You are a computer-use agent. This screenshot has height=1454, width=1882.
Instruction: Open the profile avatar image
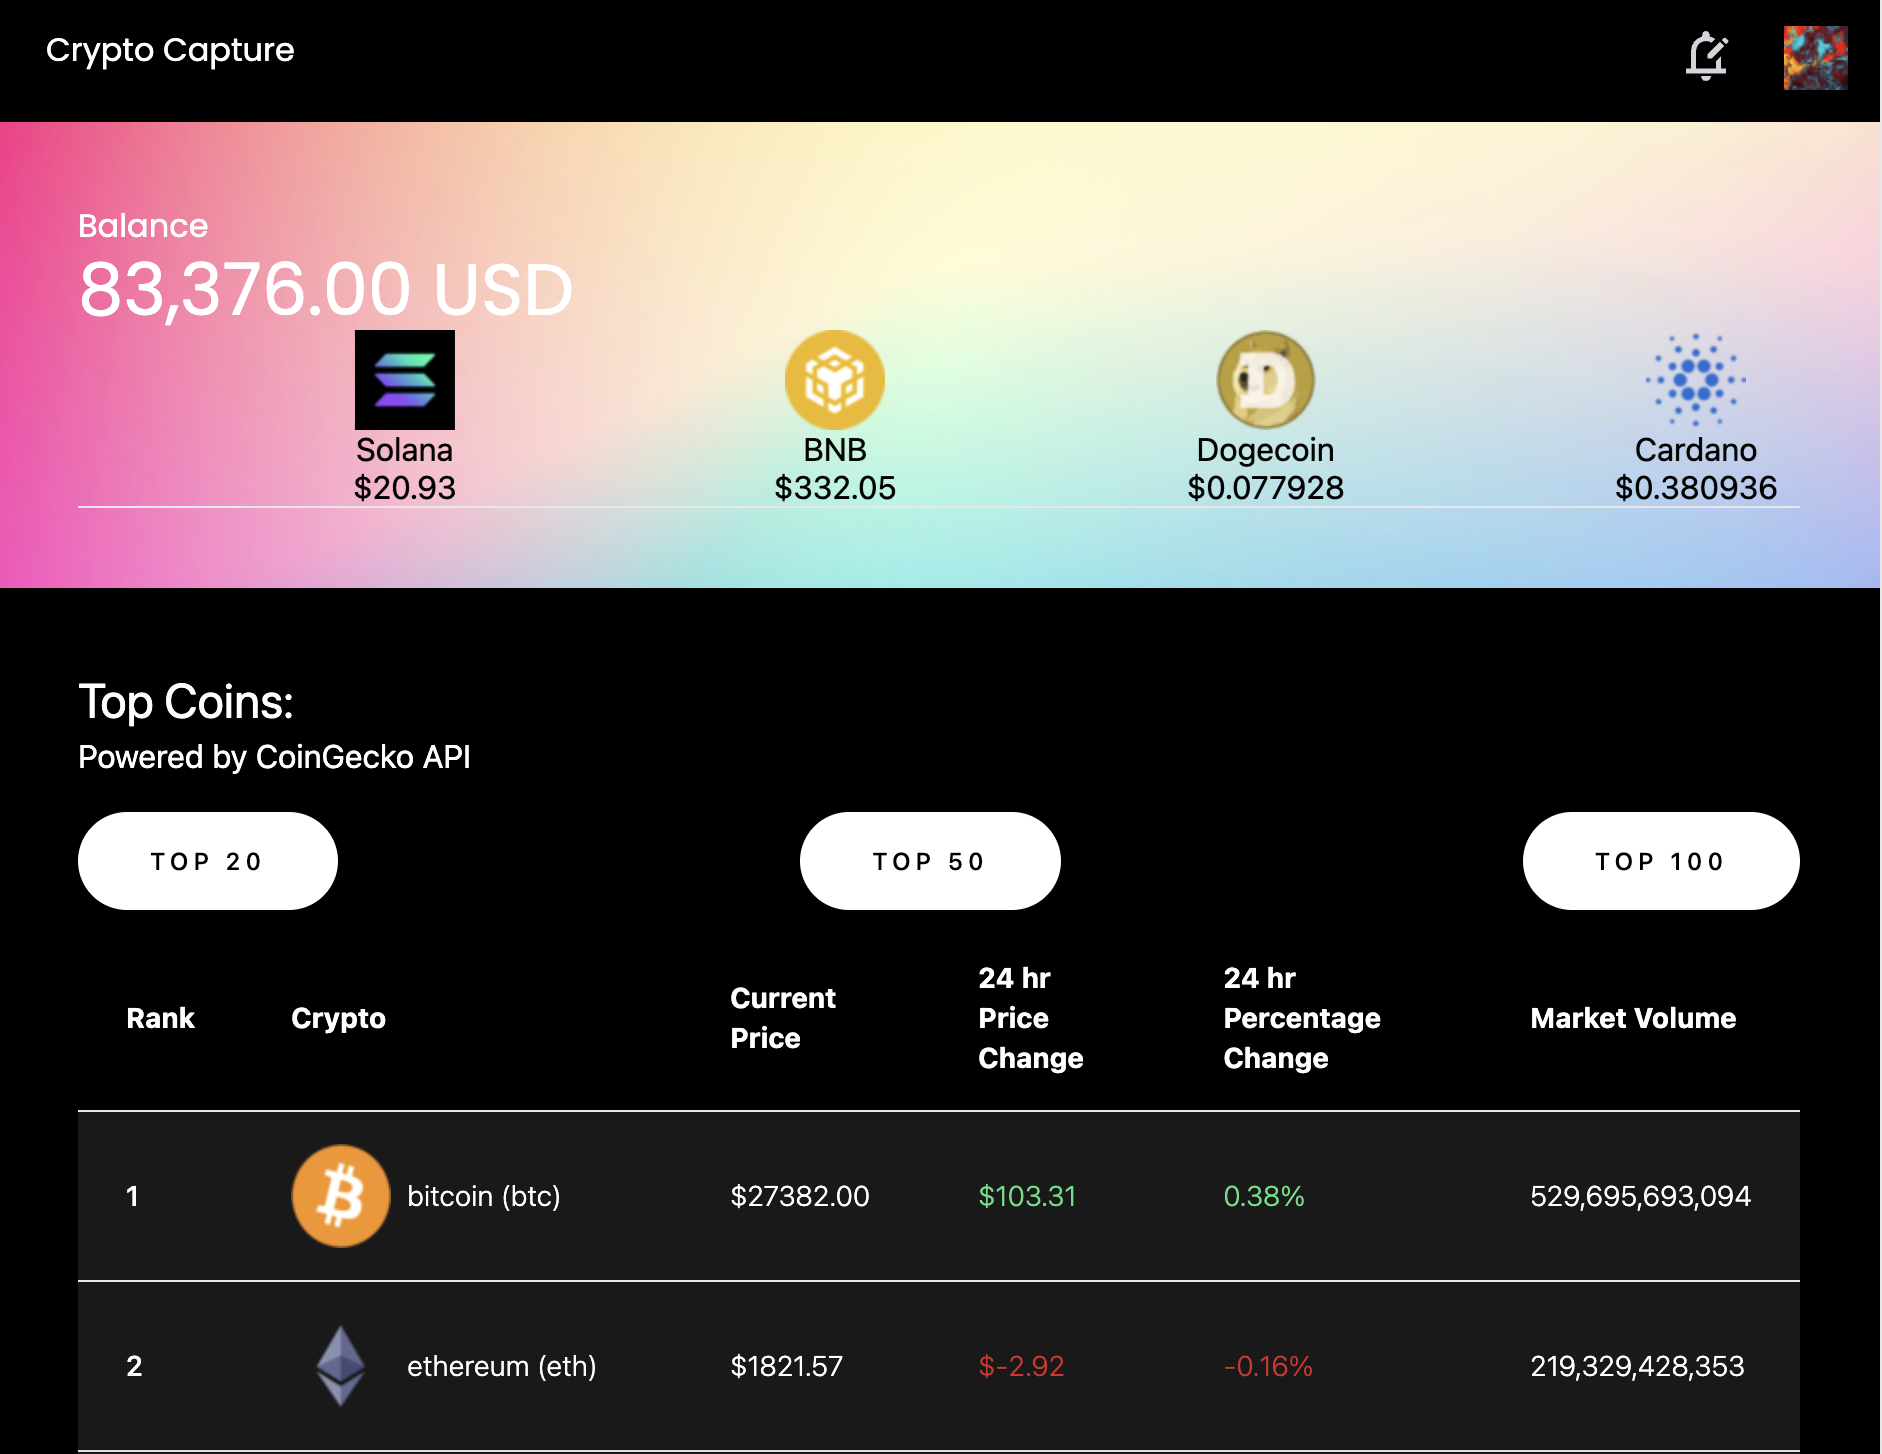click(x=1815, y=57)
